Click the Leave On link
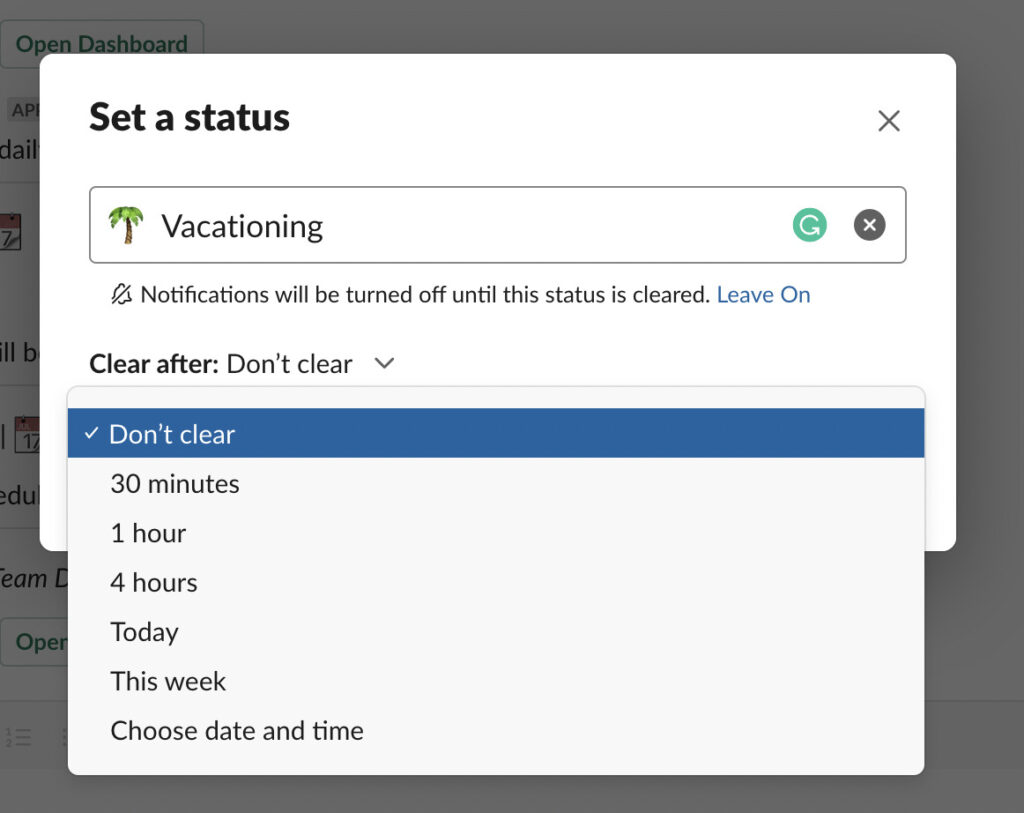 (764, 294)
